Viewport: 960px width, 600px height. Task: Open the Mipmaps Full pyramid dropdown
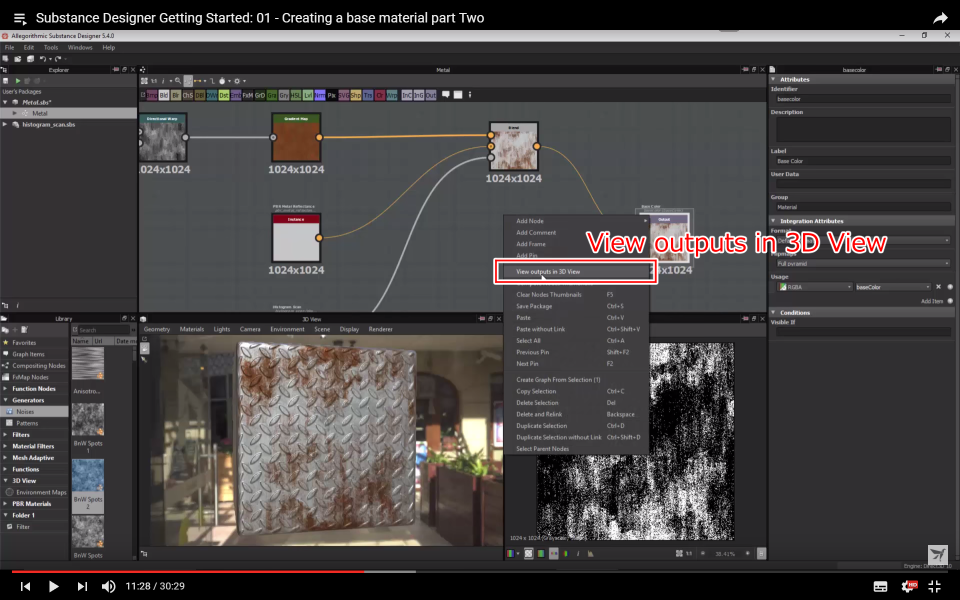tap(863, 264)
